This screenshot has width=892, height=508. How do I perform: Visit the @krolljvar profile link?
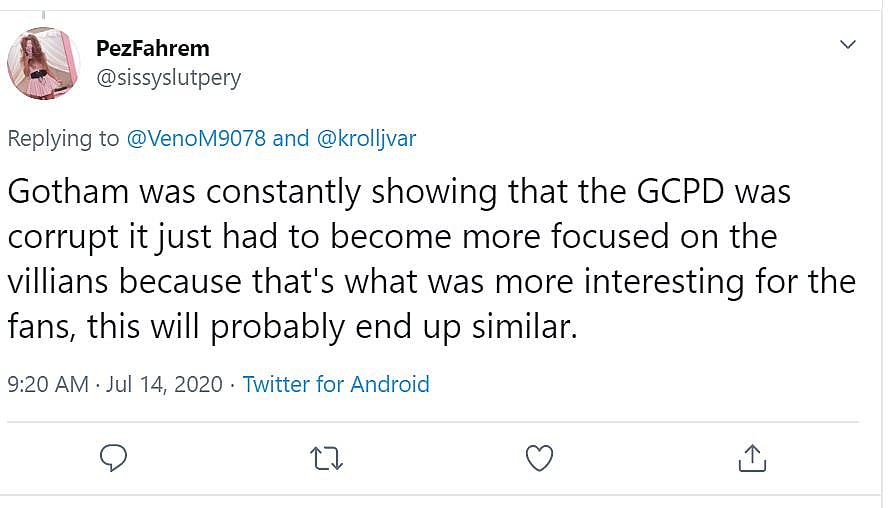click(366, 139)
